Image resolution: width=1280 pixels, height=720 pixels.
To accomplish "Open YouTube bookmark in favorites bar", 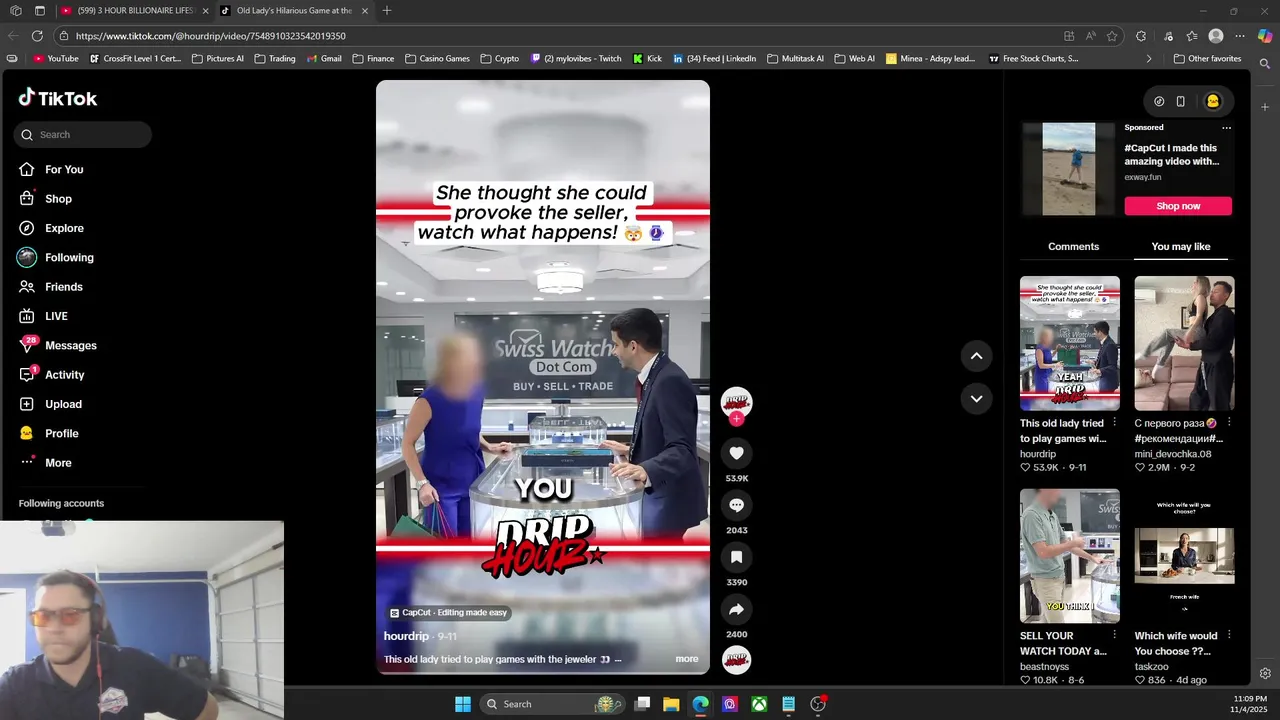I will pos(56,59).
